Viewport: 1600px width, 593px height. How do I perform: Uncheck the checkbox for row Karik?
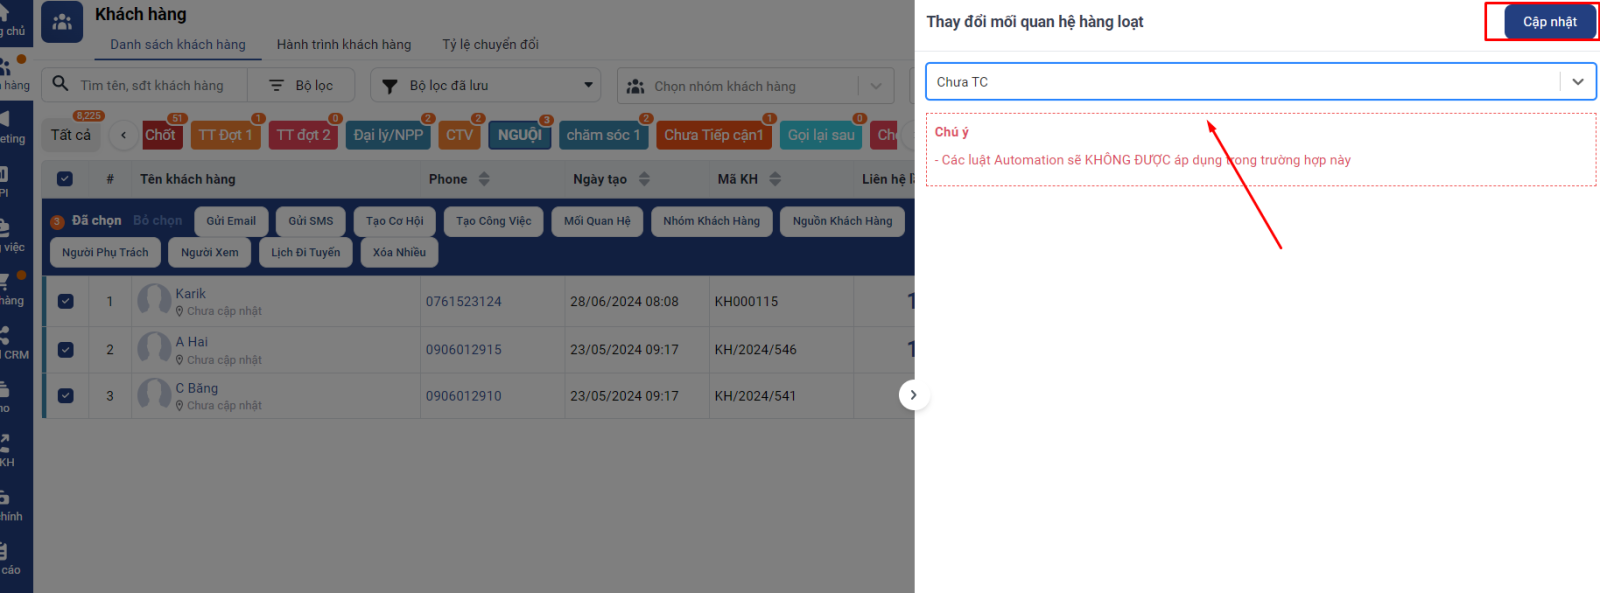(x=66, y=301)
